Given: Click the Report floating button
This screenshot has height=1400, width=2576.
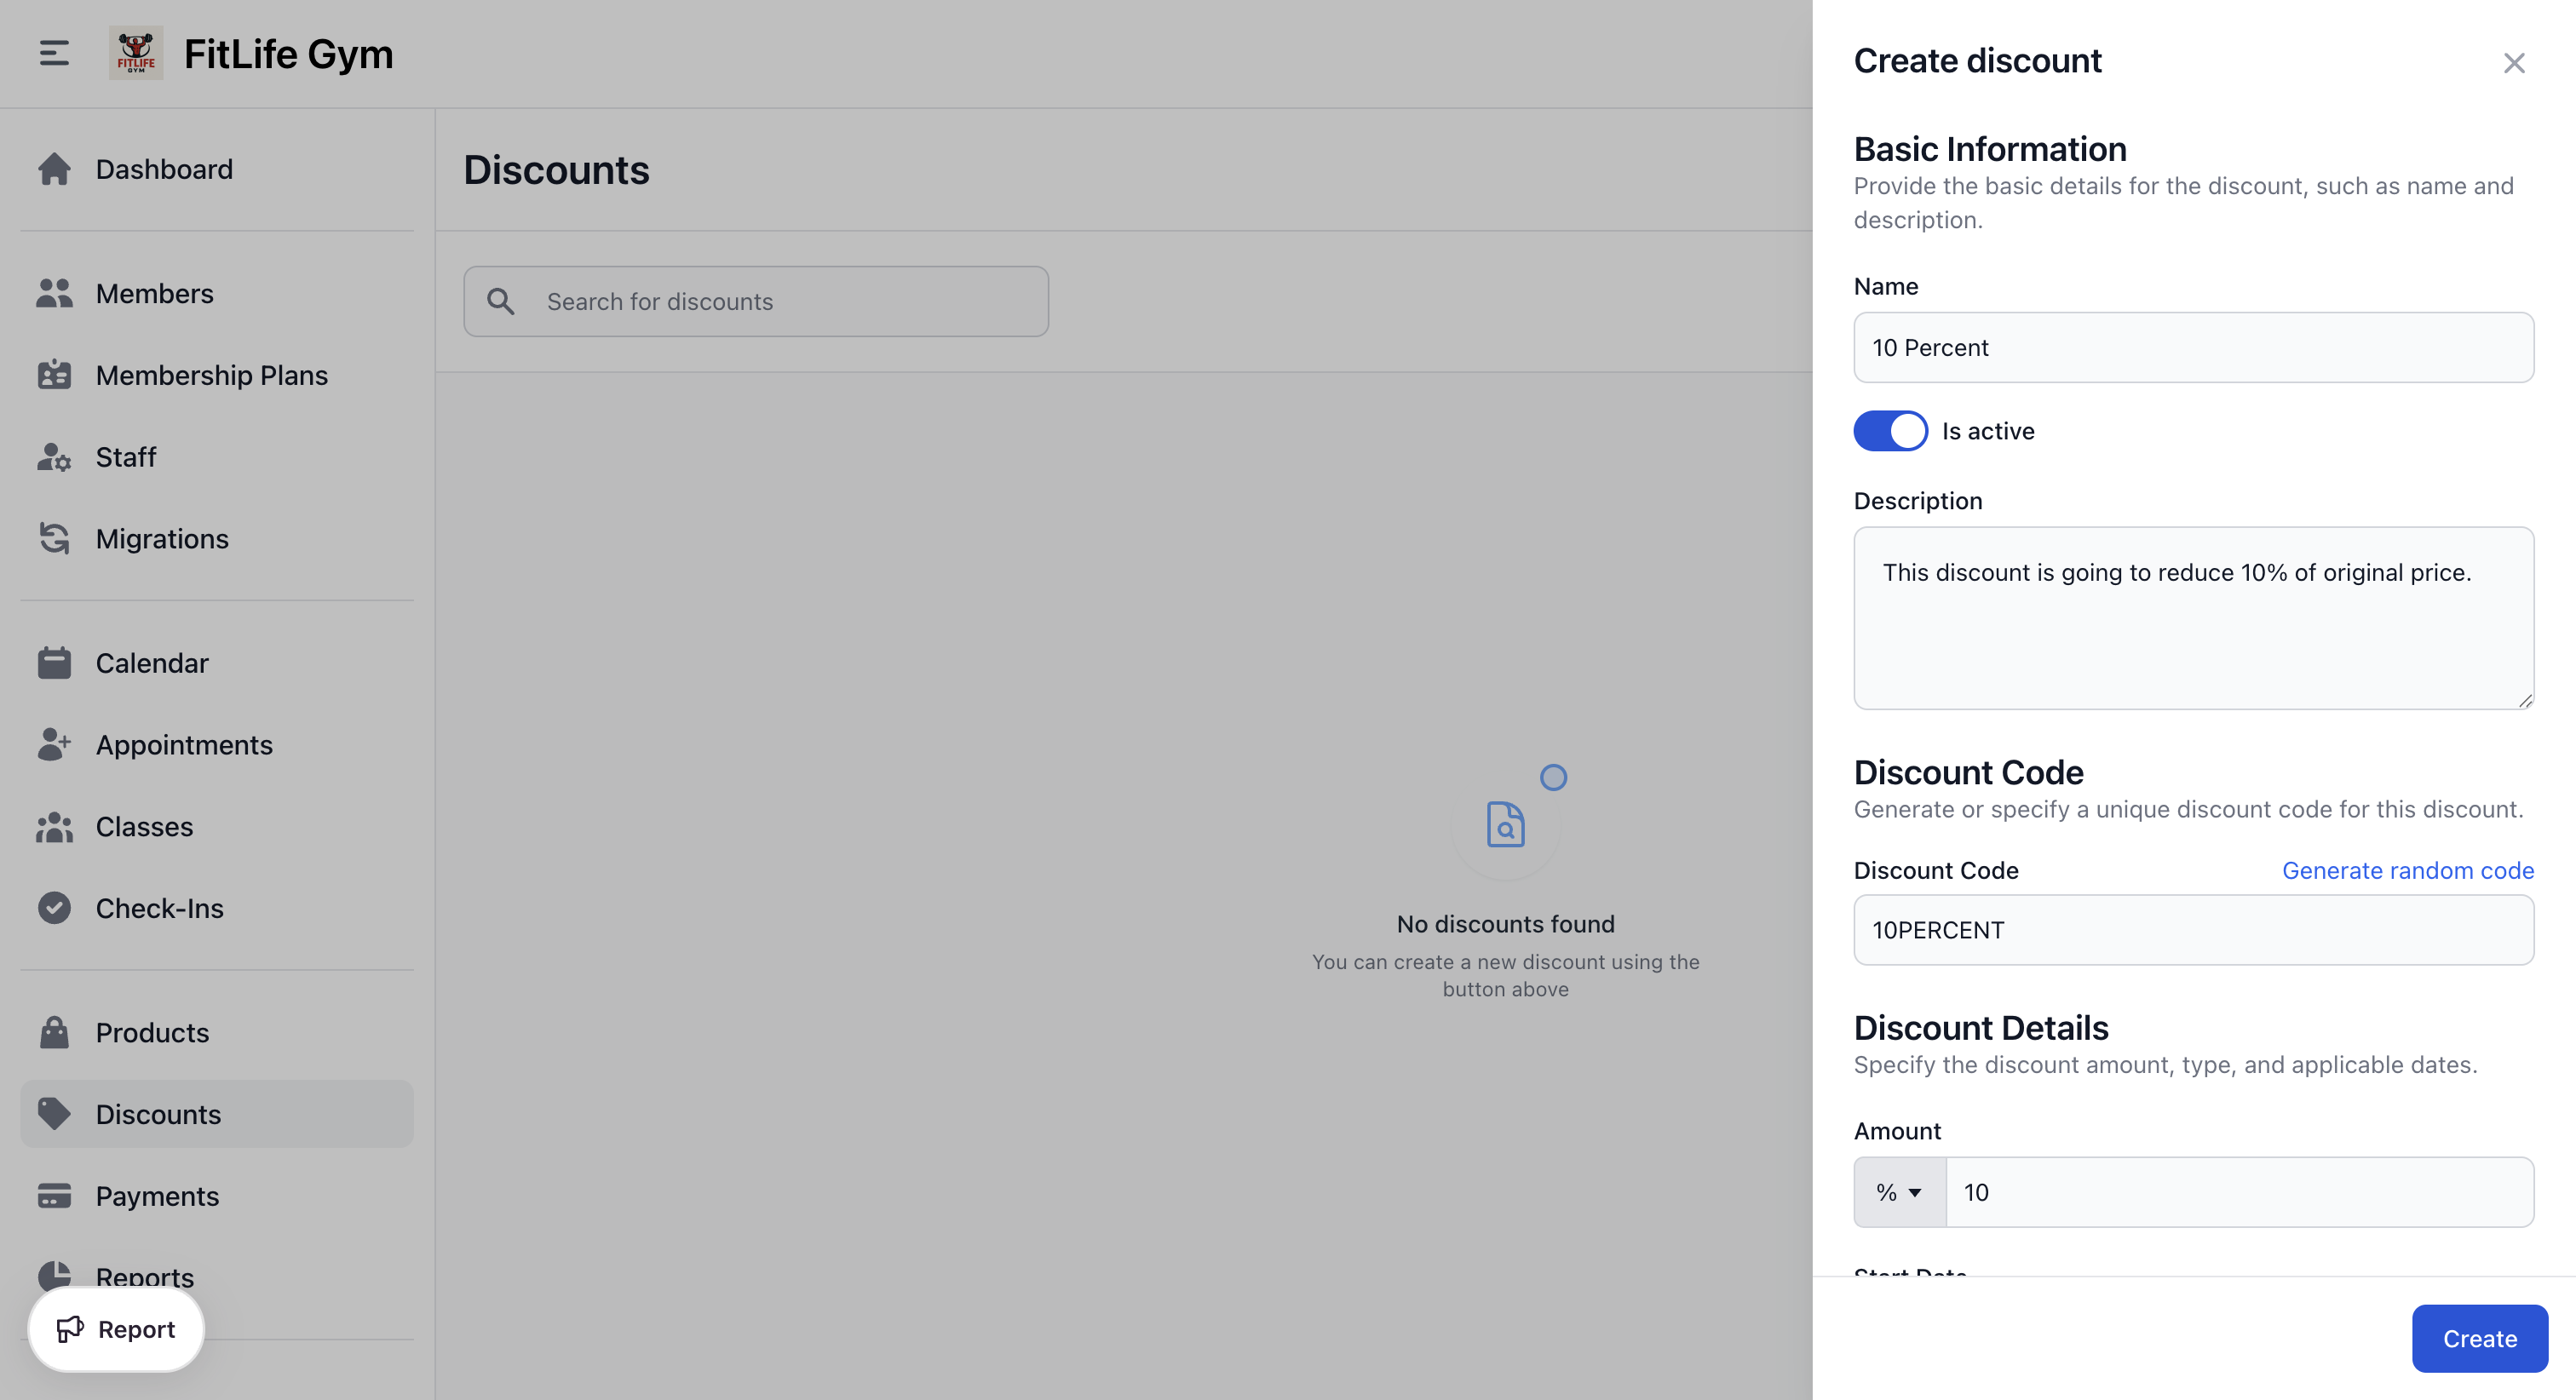Looking at the screenshot, I should click(115, 1329).
